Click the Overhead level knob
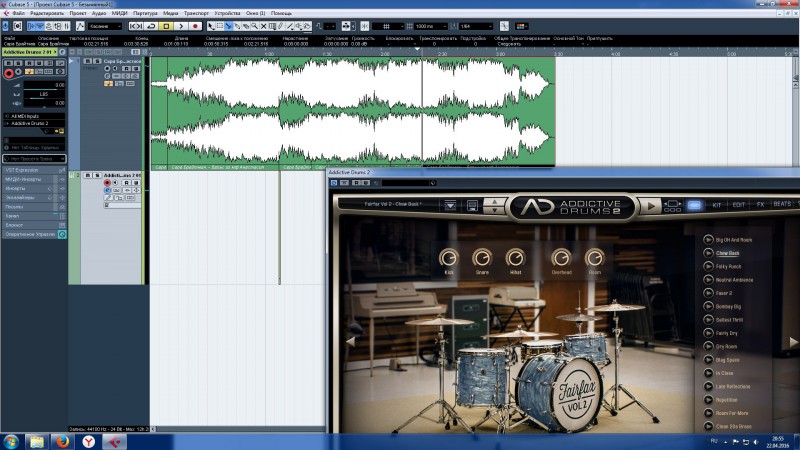 tap(561, 258)
